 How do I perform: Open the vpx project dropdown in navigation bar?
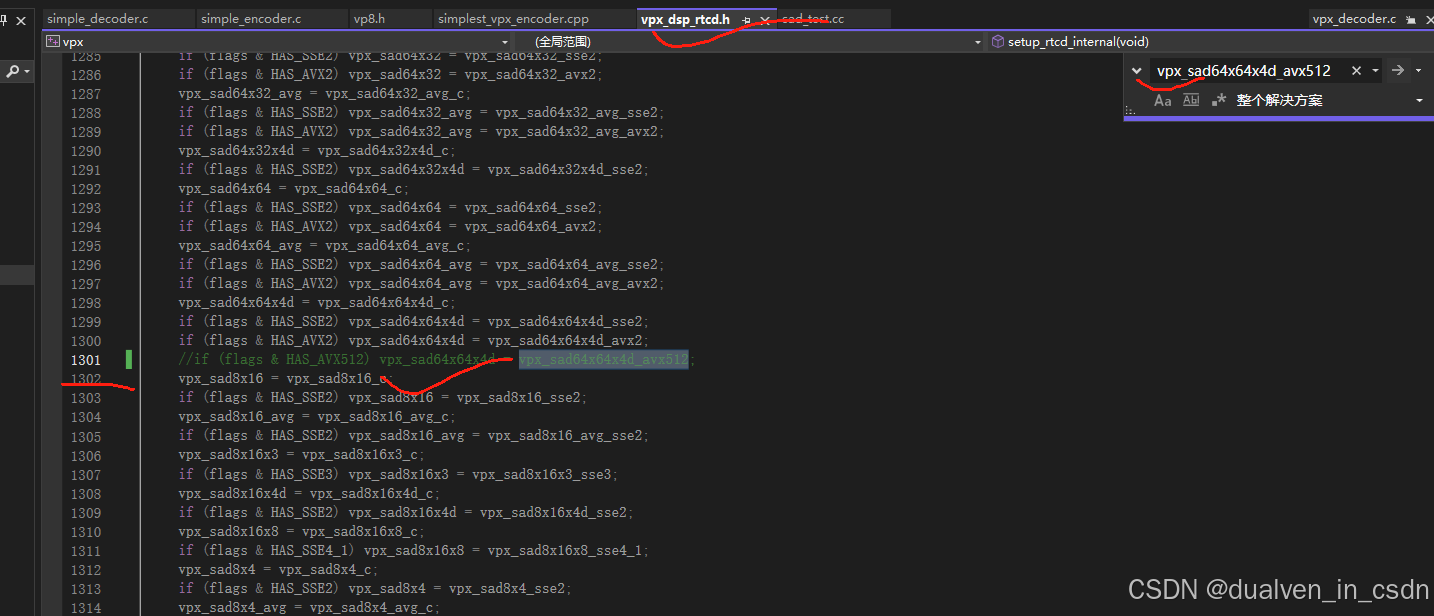[x=505, y=41]
